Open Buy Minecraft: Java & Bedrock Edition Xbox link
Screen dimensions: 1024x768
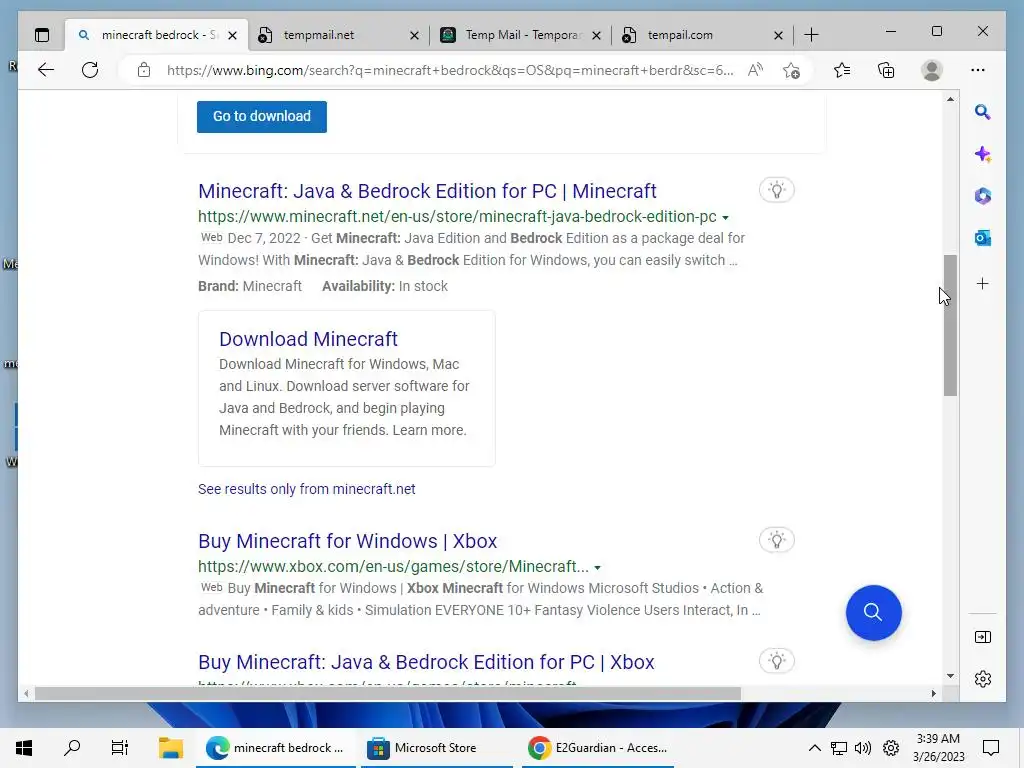tap(426, 662)
